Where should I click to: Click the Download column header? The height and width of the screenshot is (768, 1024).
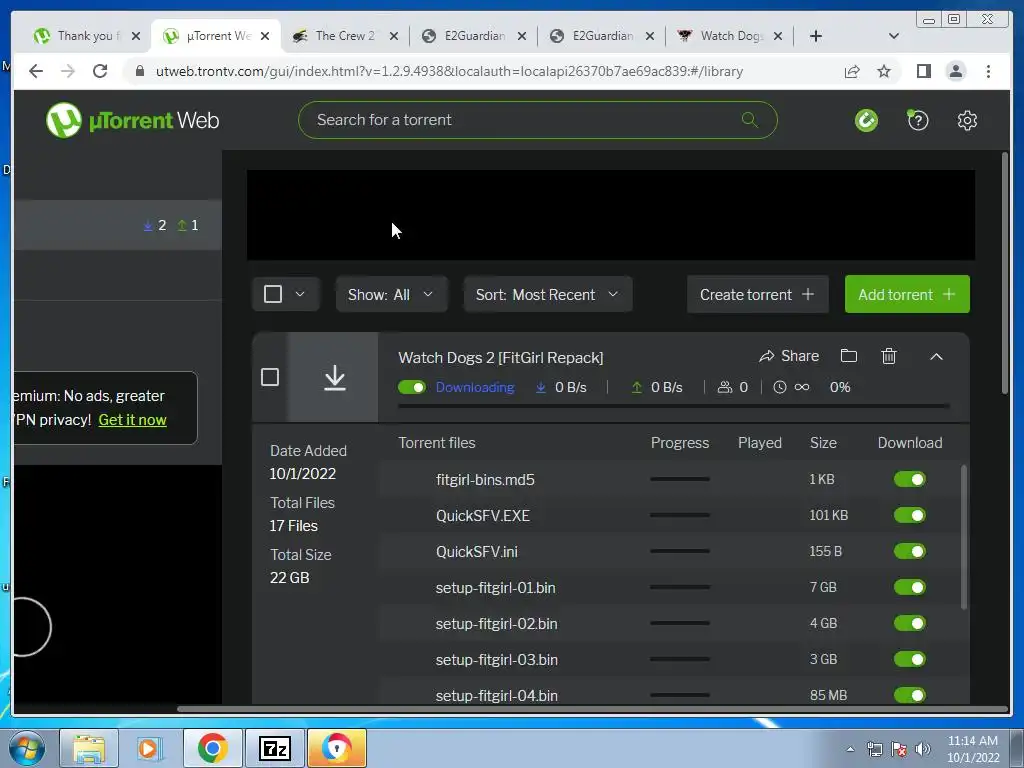point(910,443)
